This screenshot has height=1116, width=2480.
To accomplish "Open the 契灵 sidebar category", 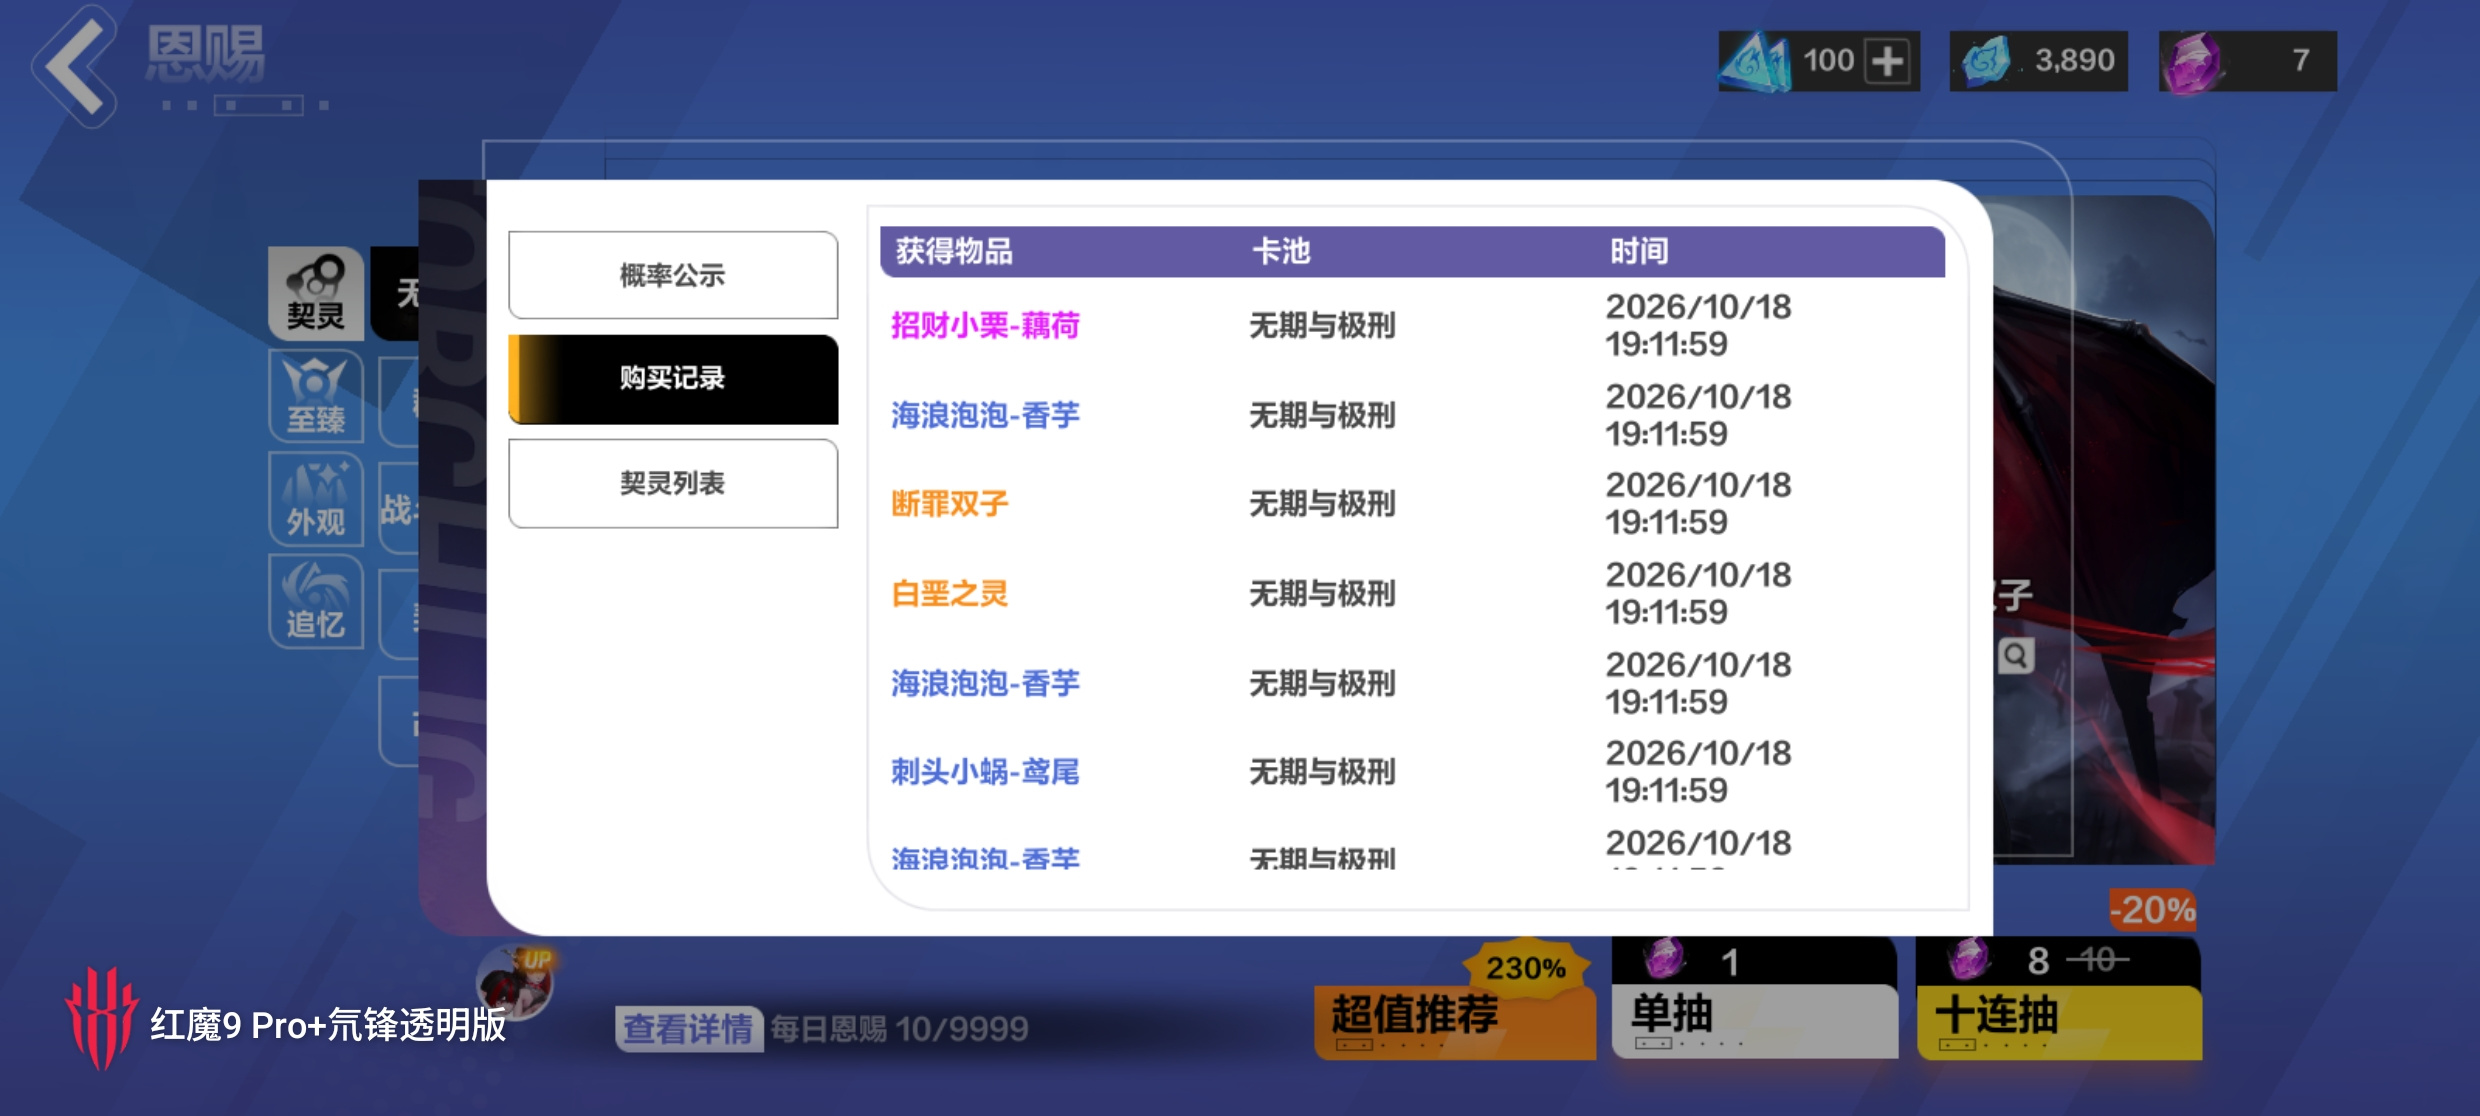I will 315,293.
